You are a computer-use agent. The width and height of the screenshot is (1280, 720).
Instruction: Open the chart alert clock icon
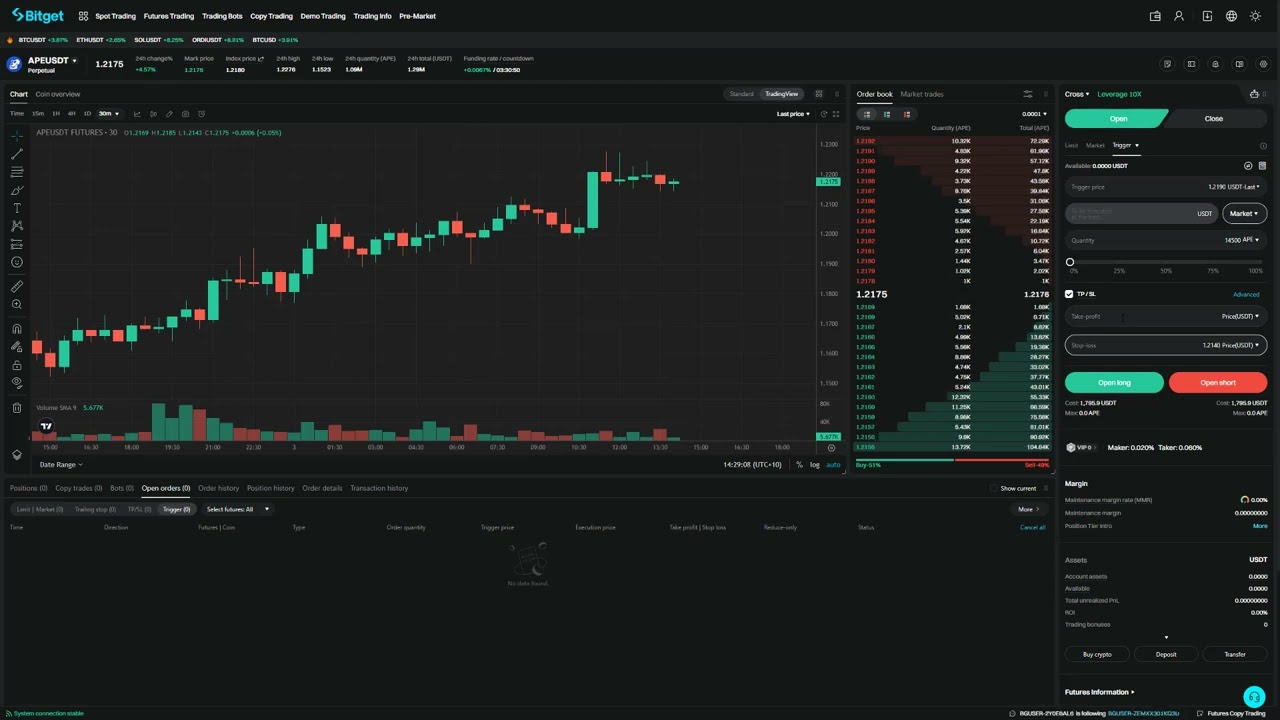click(x=201, y=114)
